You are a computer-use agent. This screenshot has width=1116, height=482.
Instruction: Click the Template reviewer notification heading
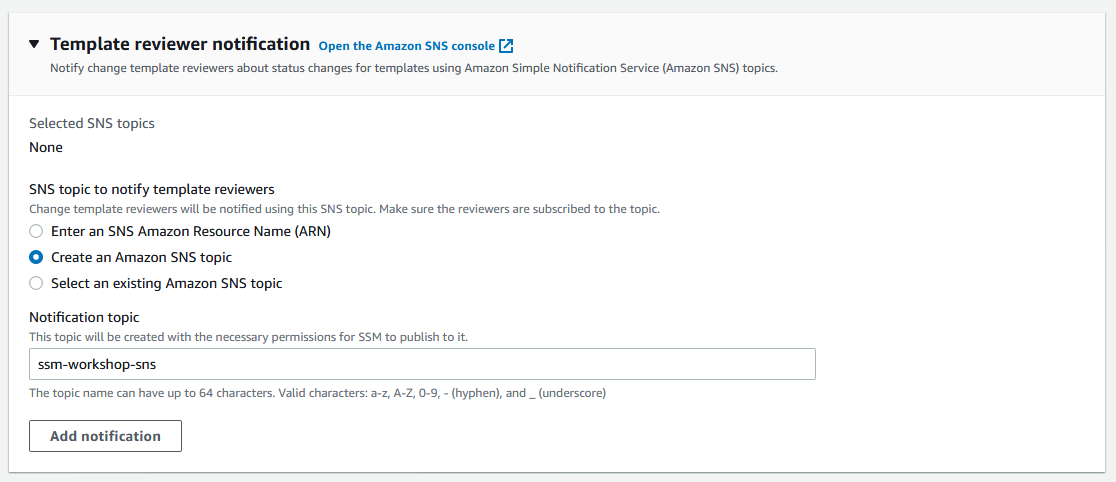[x=180, y=44]
